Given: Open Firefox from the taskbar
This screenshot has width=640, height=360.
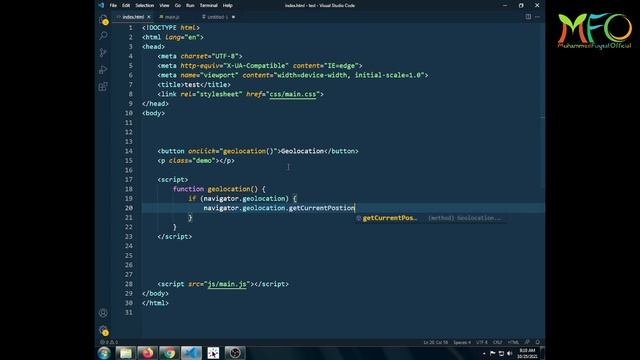Looking at the screenshot, I should pos(147,353).
